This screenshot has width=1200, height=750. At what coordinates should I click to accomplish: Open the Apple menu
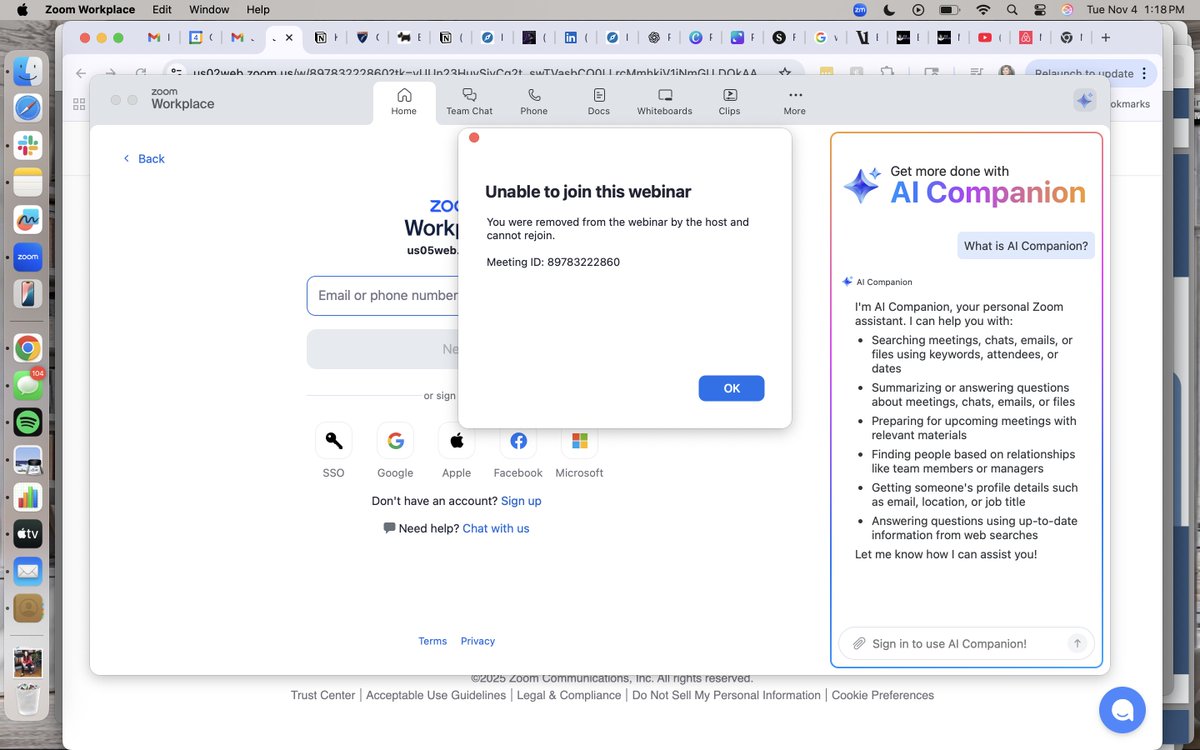(22, 9)
